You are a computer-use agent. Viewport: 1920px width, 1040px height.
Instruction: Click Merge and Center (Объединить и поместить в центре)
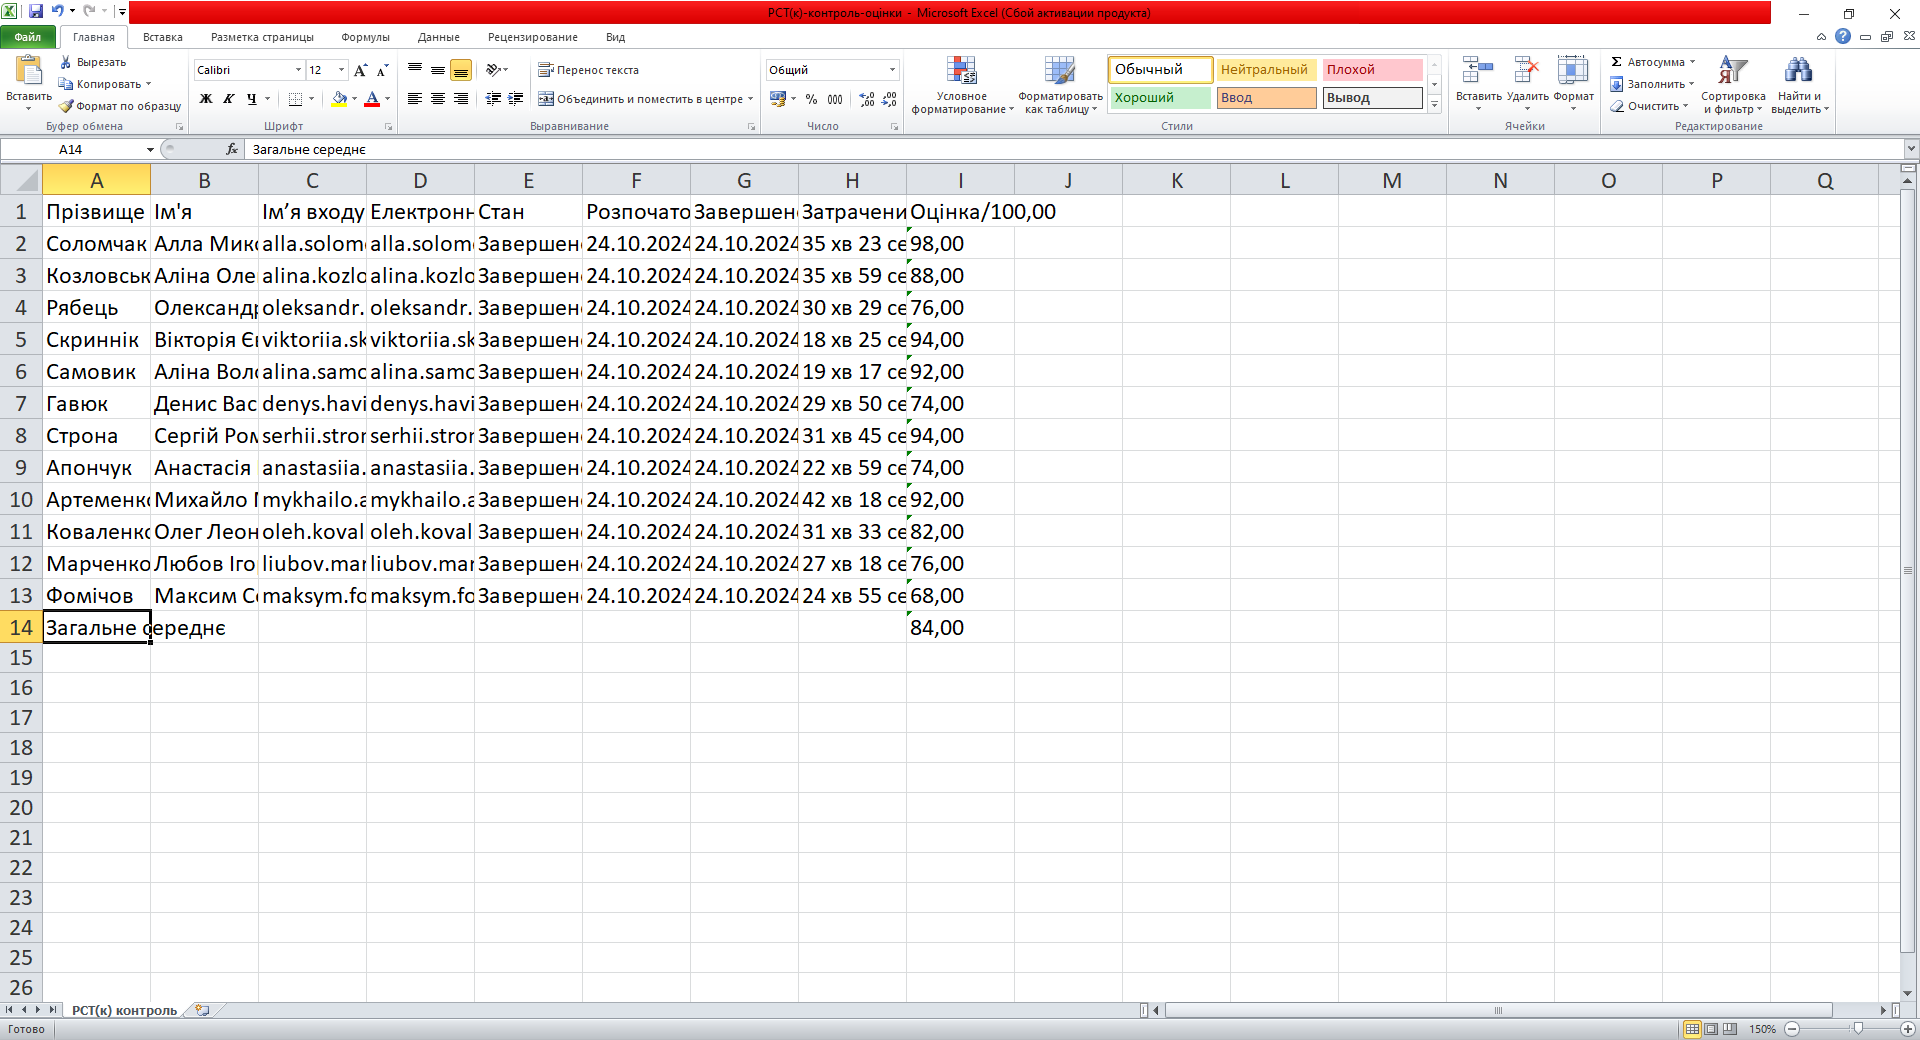640,99
